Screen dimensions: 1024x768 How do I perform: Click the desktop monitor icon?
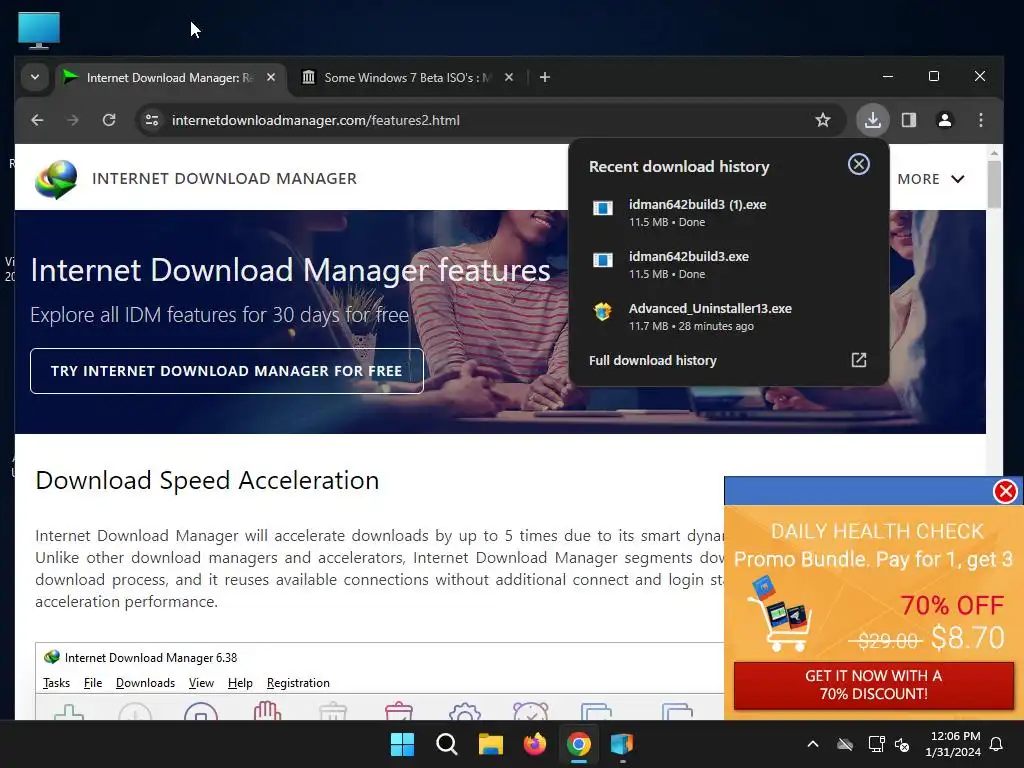coord(39,30)
